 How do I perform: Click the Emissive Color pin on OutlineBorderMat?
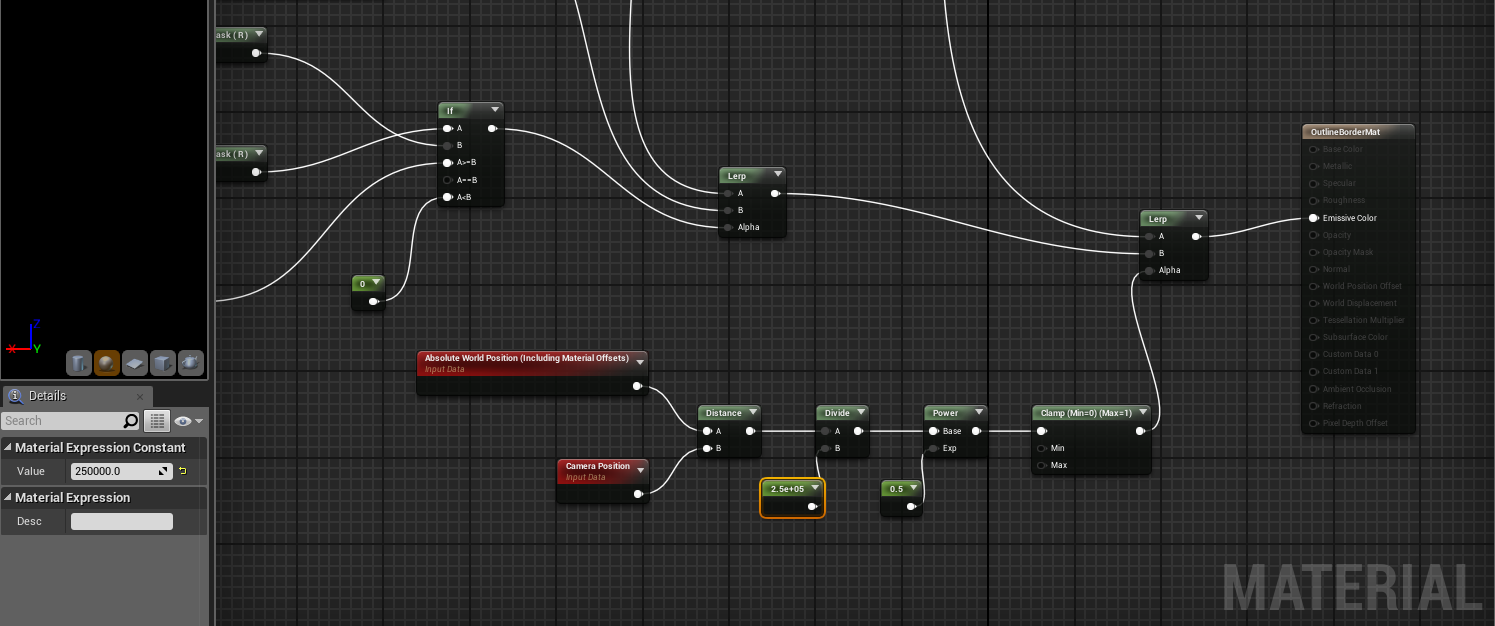[1313, 218]
